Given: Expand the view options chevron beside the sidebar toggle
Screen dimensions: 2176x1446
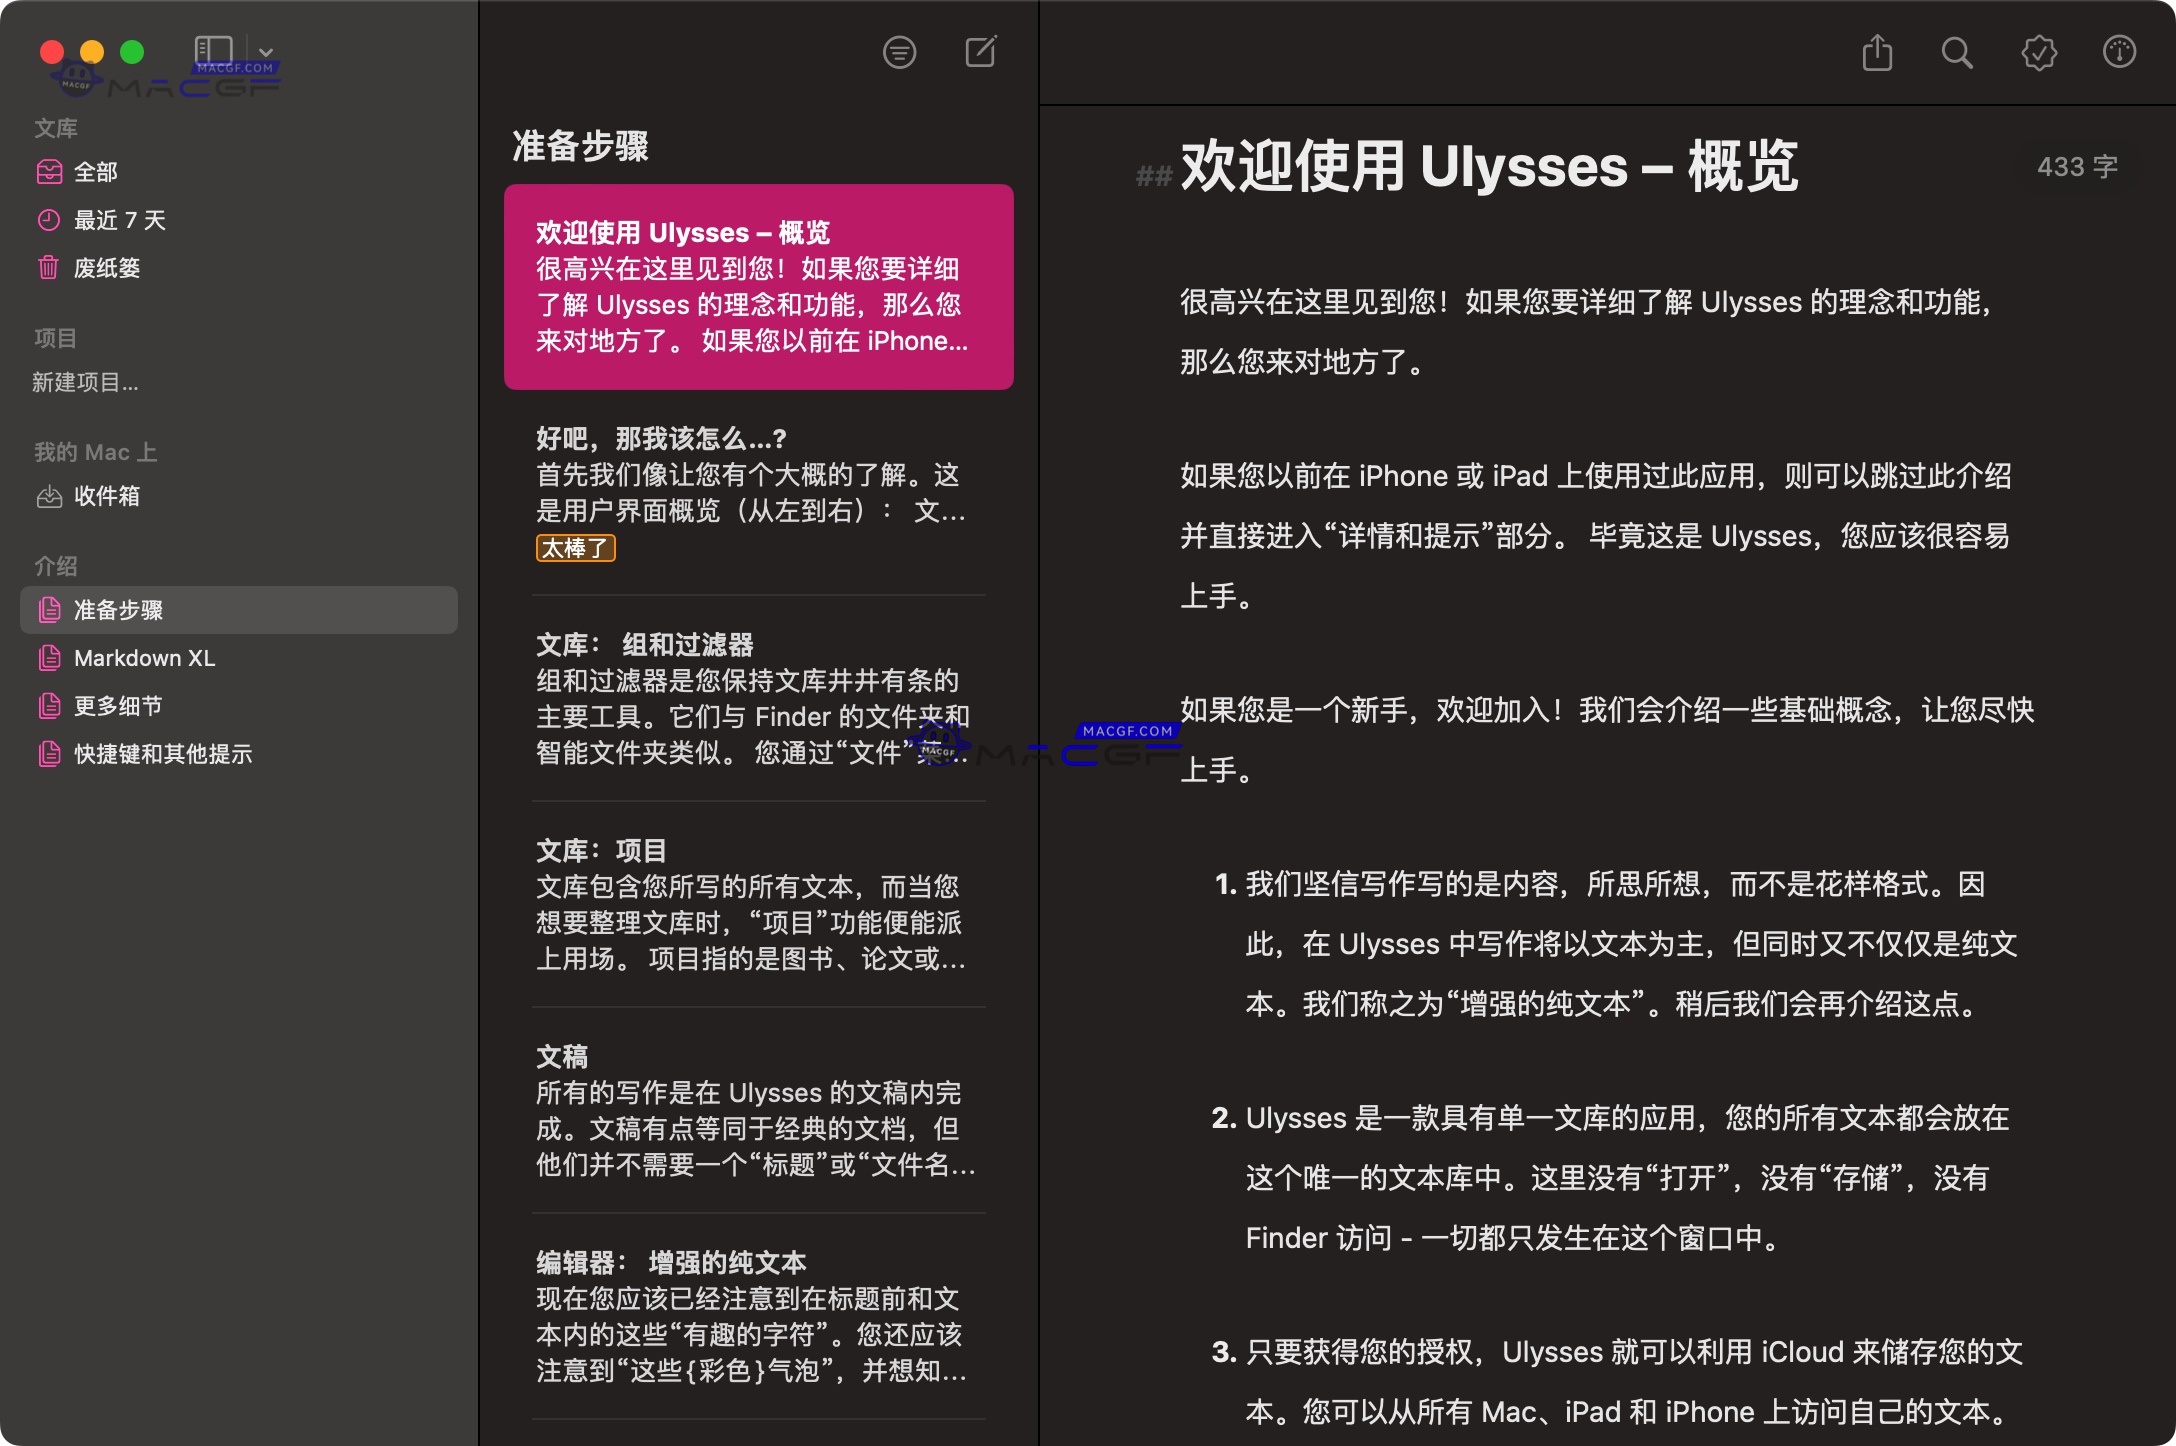Looking at the screenshot, I should pos(265,50).
